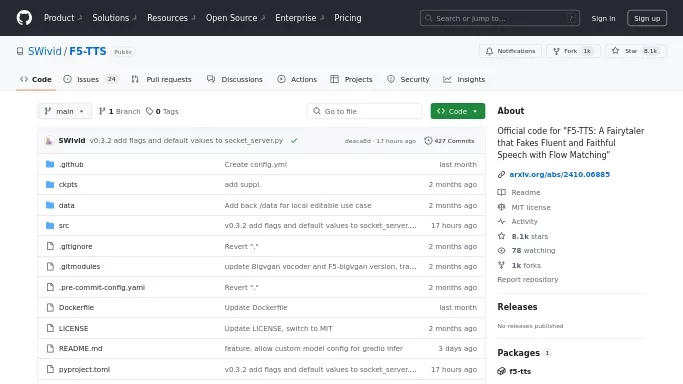Open the green Code dropdown button

point(458,111)
